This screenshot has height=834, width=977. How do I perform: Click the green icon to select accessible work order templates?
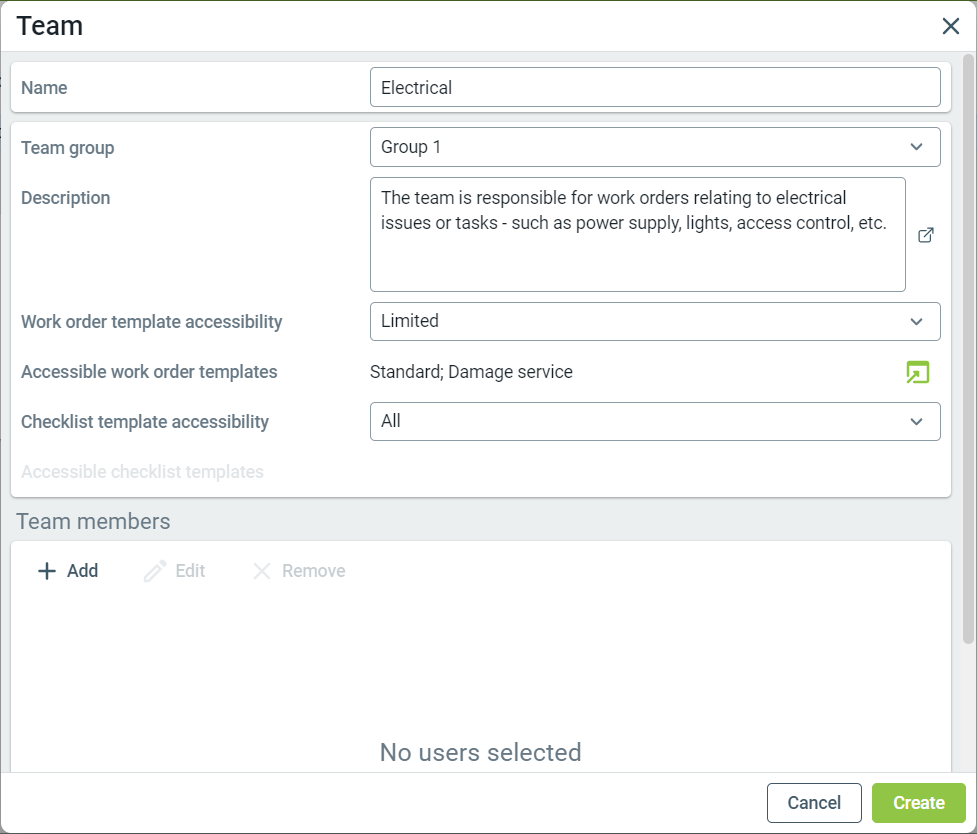click(917, 372)
